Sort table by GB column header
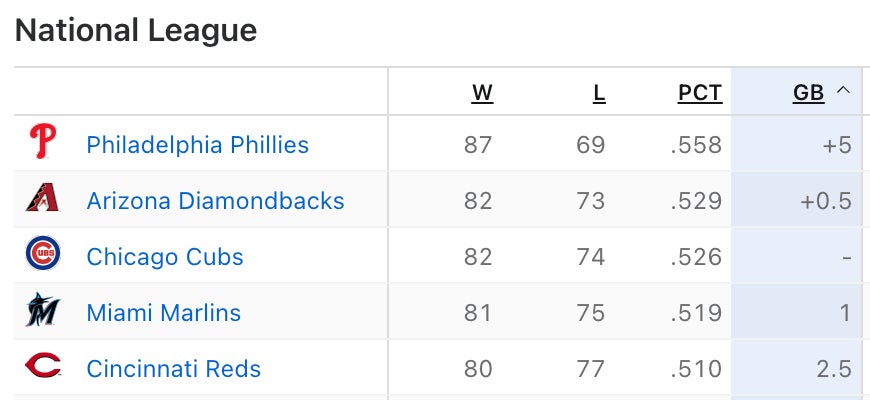The width and height of the screenshot is (870, 400). (808, 93)
